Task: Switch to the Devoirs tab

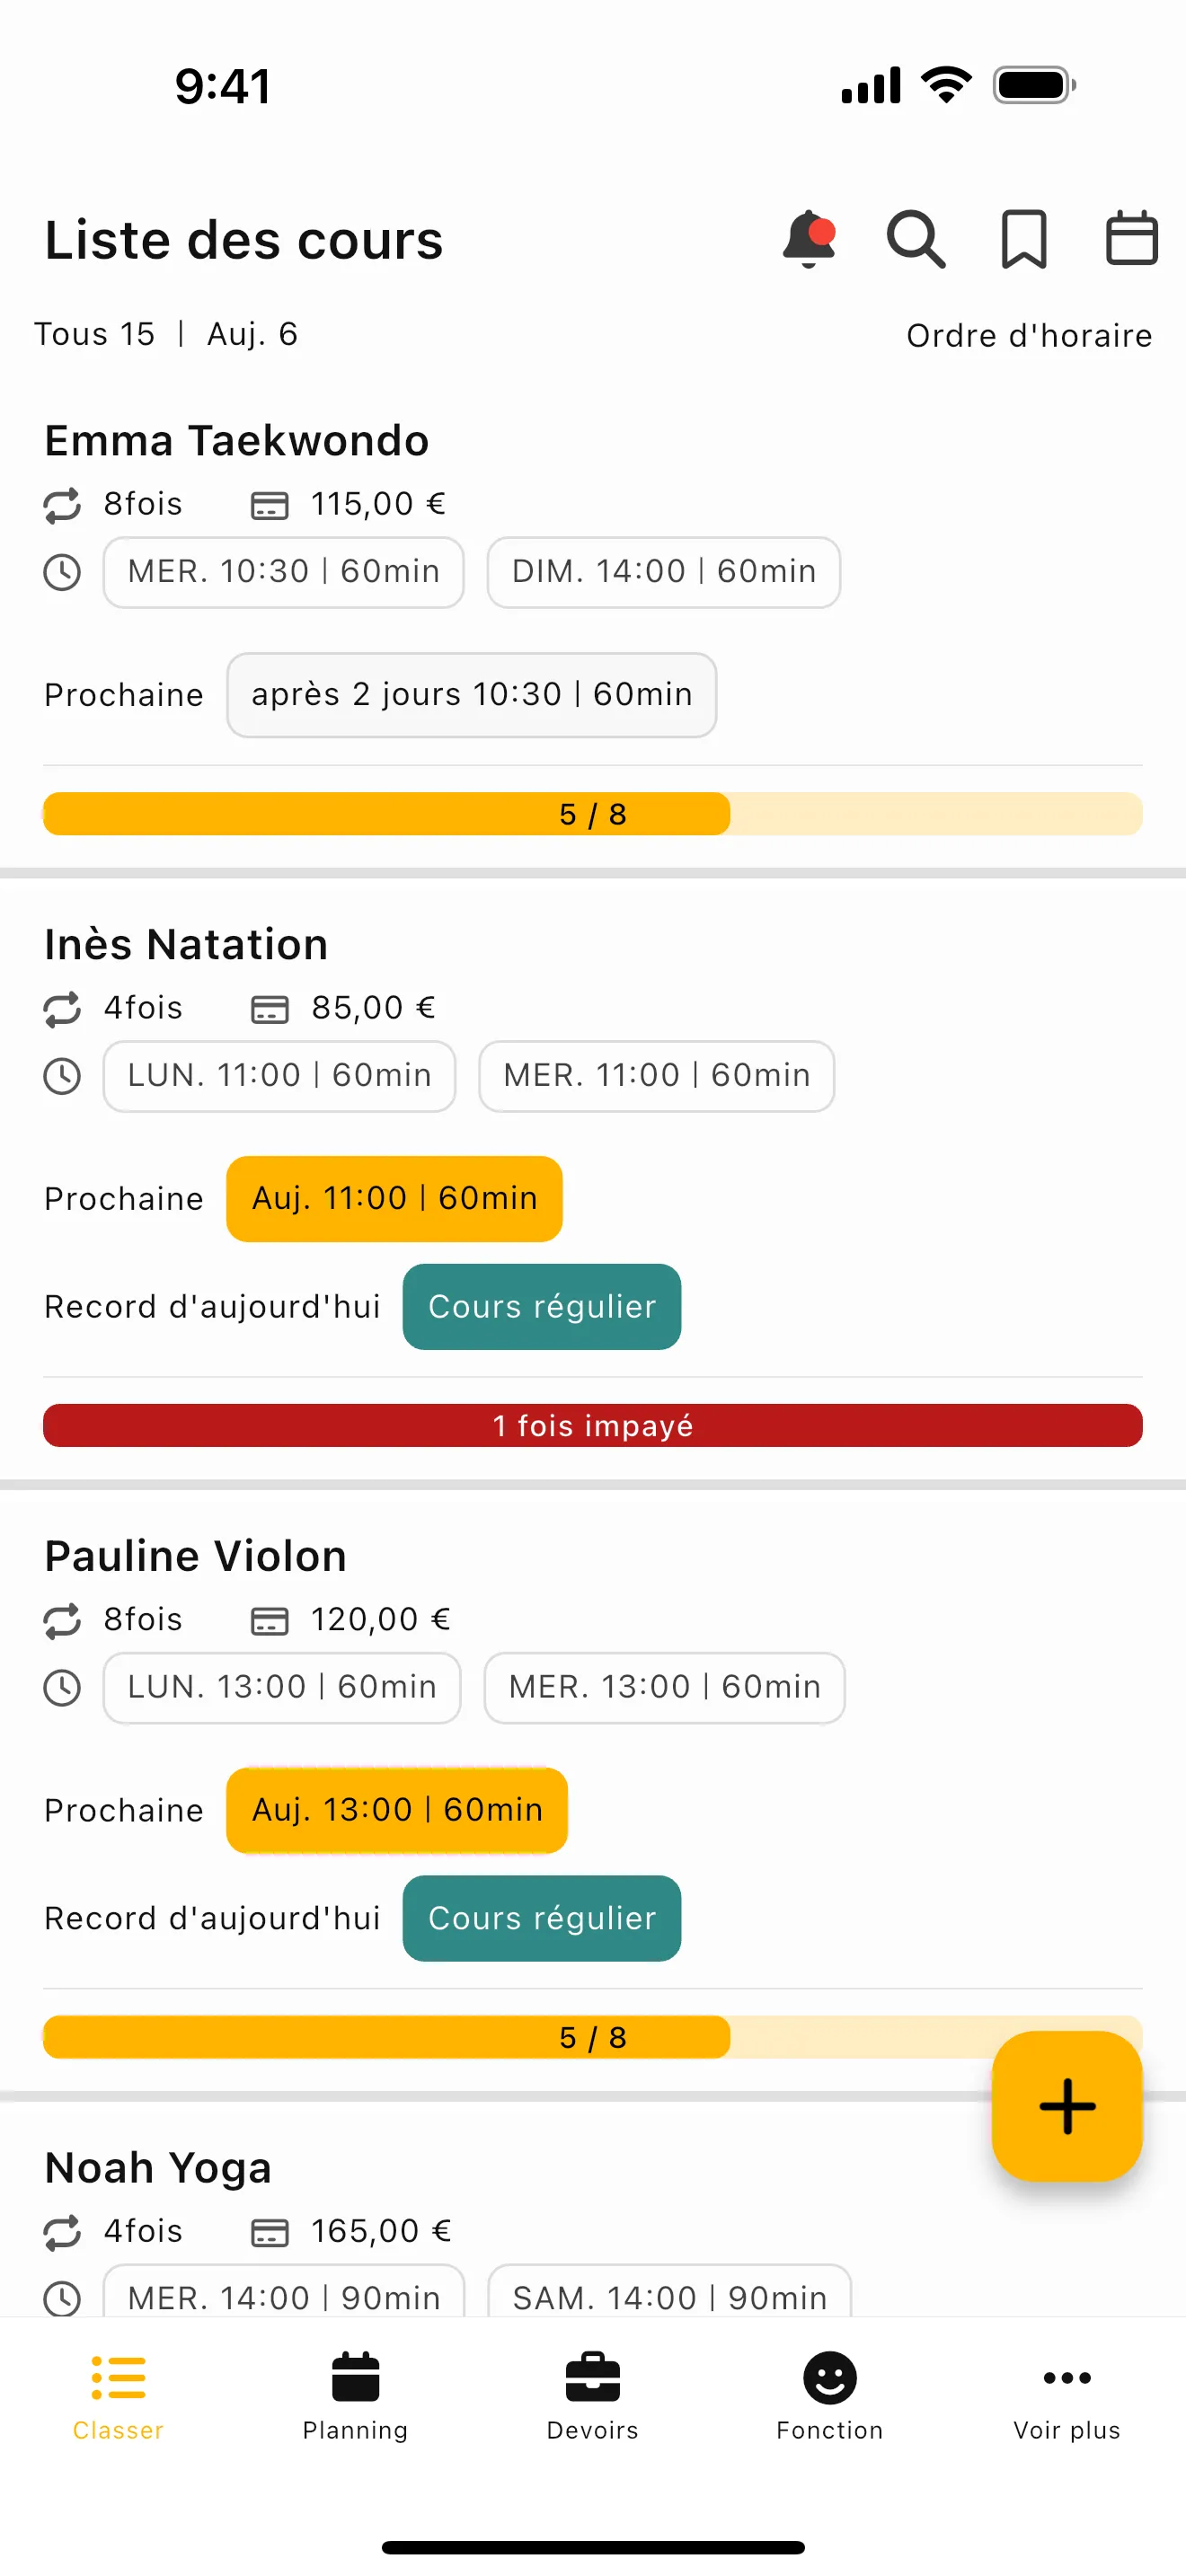Action: click(592, 2395)
